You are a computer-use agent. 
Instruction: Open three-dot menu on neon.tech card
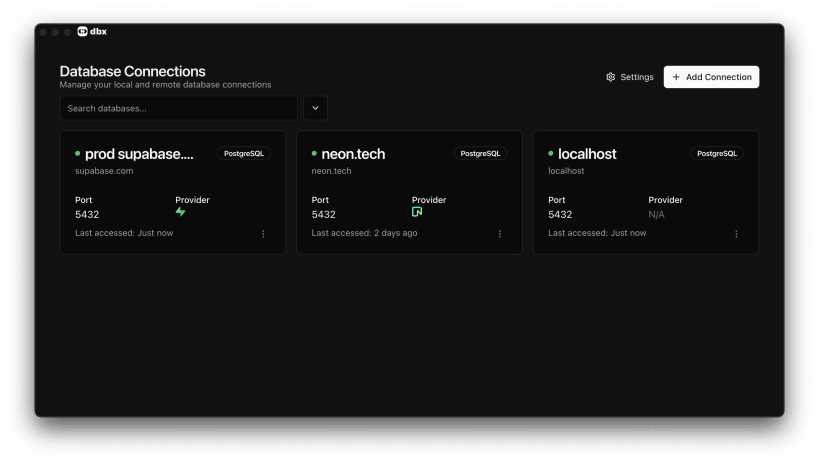[500, 234]
